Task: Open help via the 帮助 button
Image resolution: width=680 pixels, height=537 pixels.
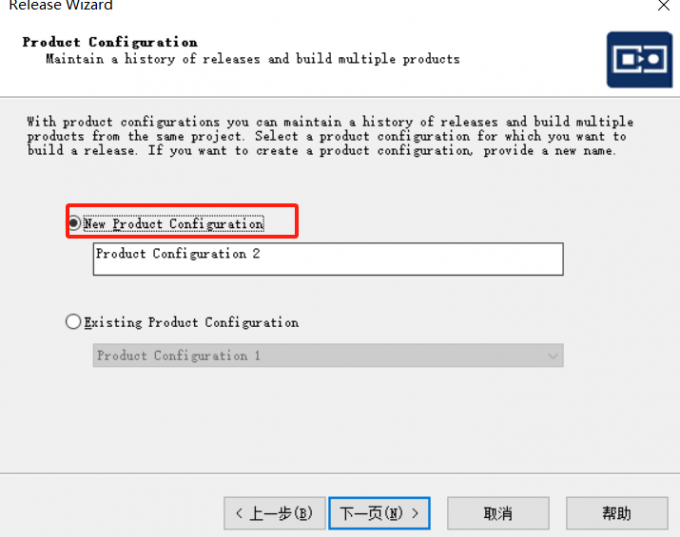Action: point(616,513)
